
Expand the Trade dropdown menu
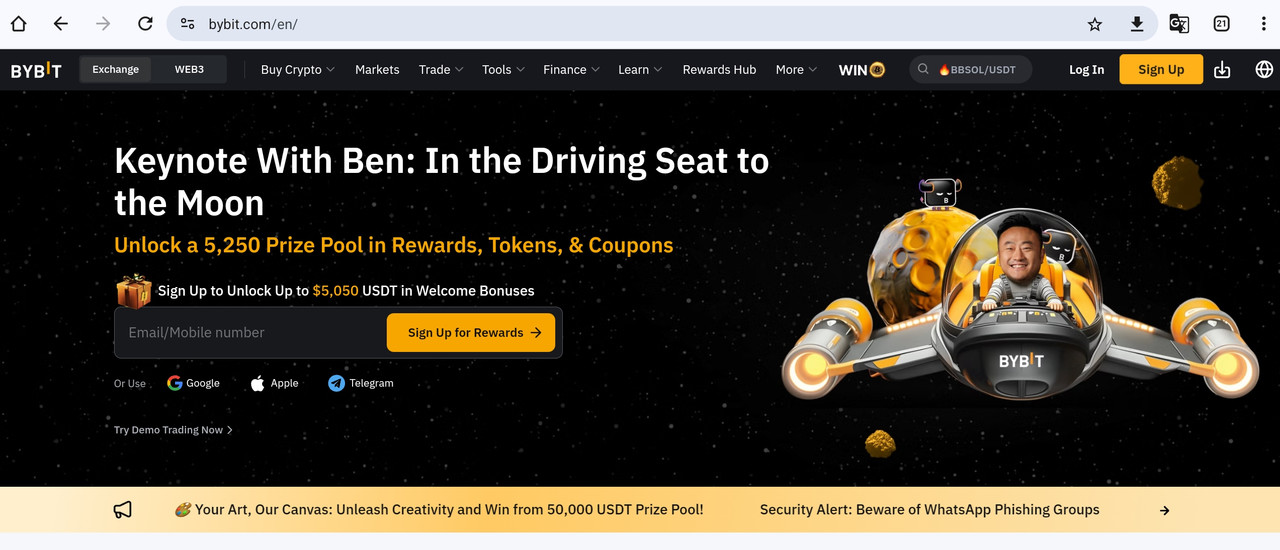tap(441, 70)
